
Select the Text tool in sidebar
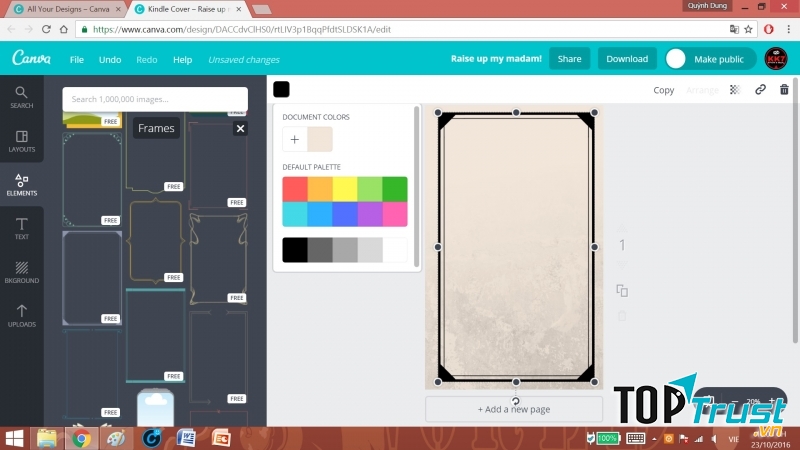[21, 229]
